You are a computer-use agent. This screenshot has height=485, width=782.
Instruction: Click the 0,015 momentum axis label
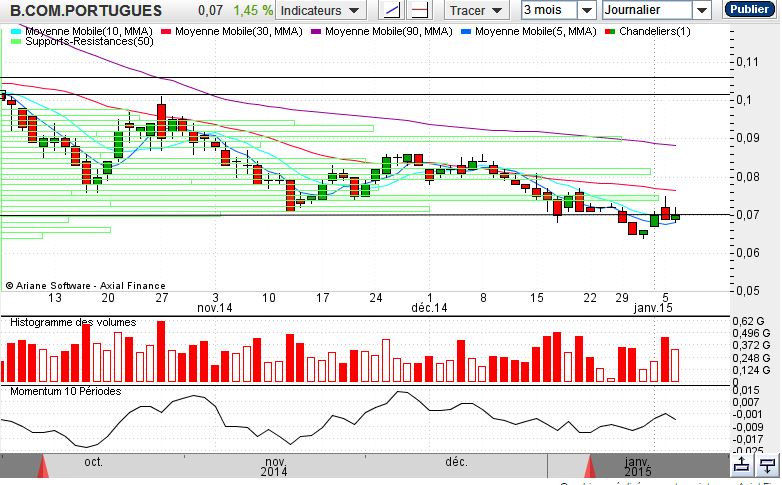[747, 390]
